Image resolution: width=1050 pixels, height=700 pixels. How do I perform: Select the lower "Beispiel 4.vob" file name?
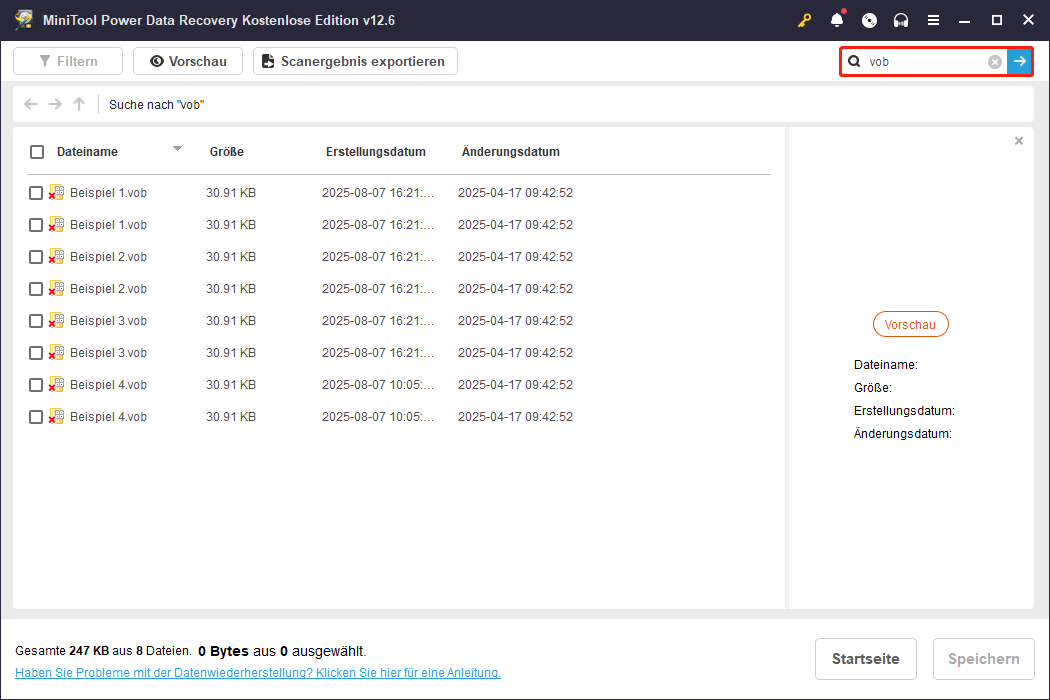point(108,417)
